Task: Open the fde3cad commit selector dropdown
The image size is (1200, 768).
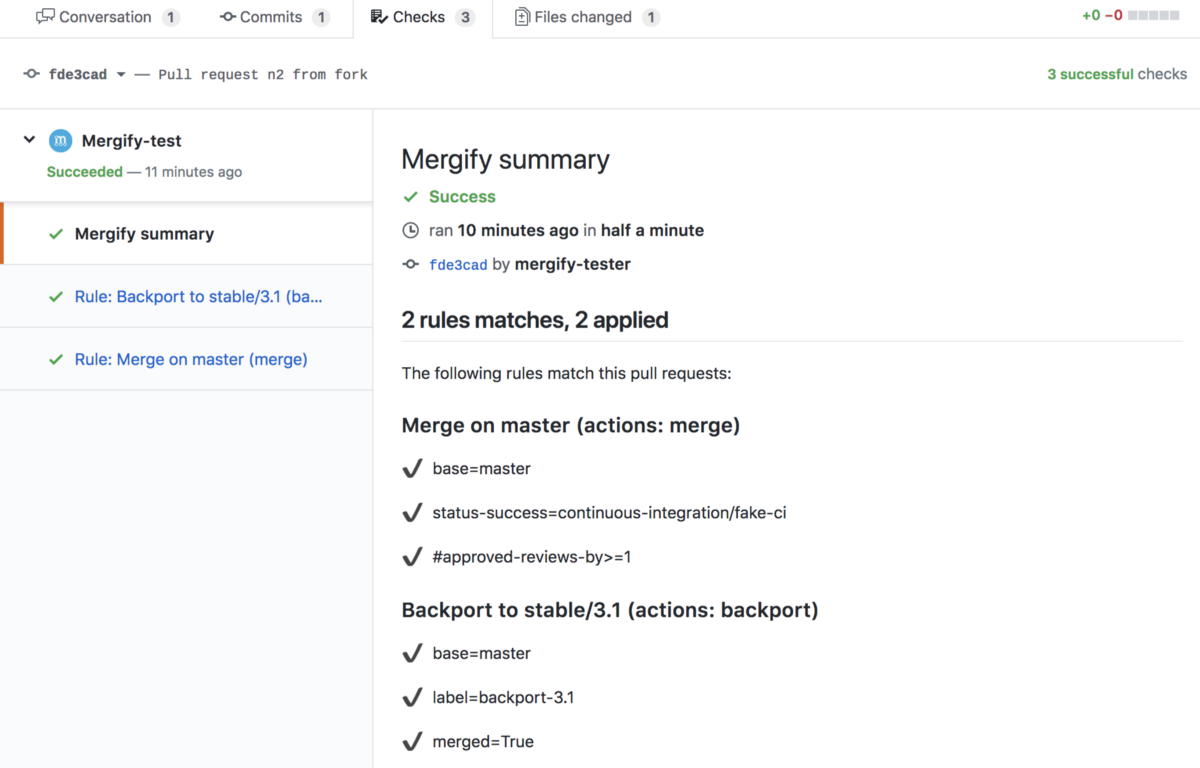Action: [120, 74]
